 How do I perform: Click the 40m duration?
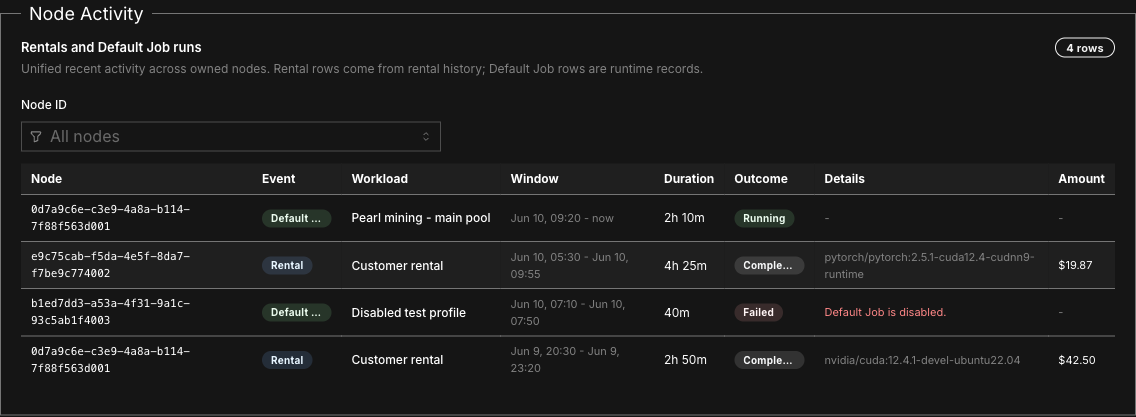point(677,313)
